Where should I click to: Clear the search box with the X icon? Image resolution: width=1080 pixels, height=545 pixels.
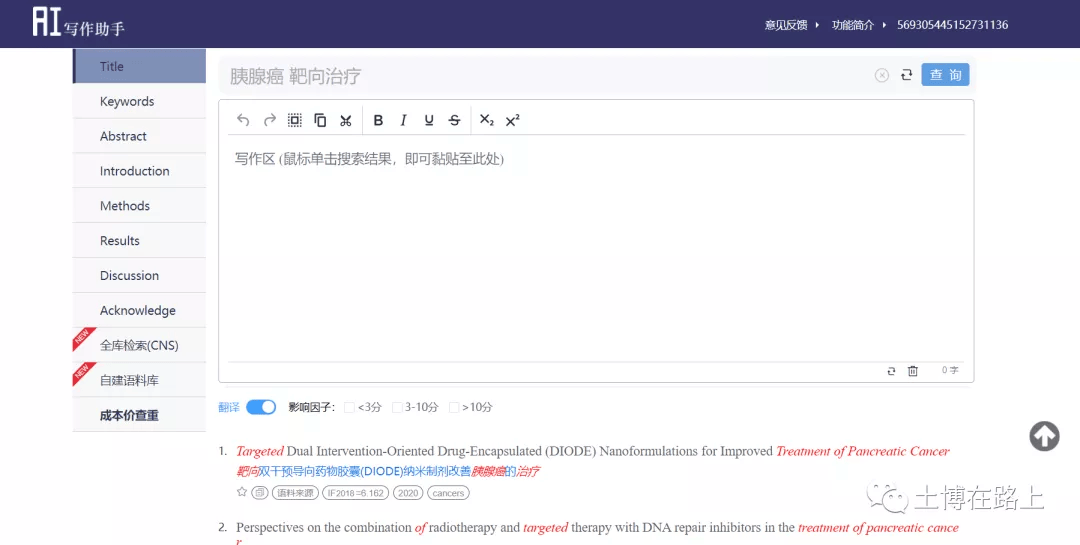pos(882,75)
